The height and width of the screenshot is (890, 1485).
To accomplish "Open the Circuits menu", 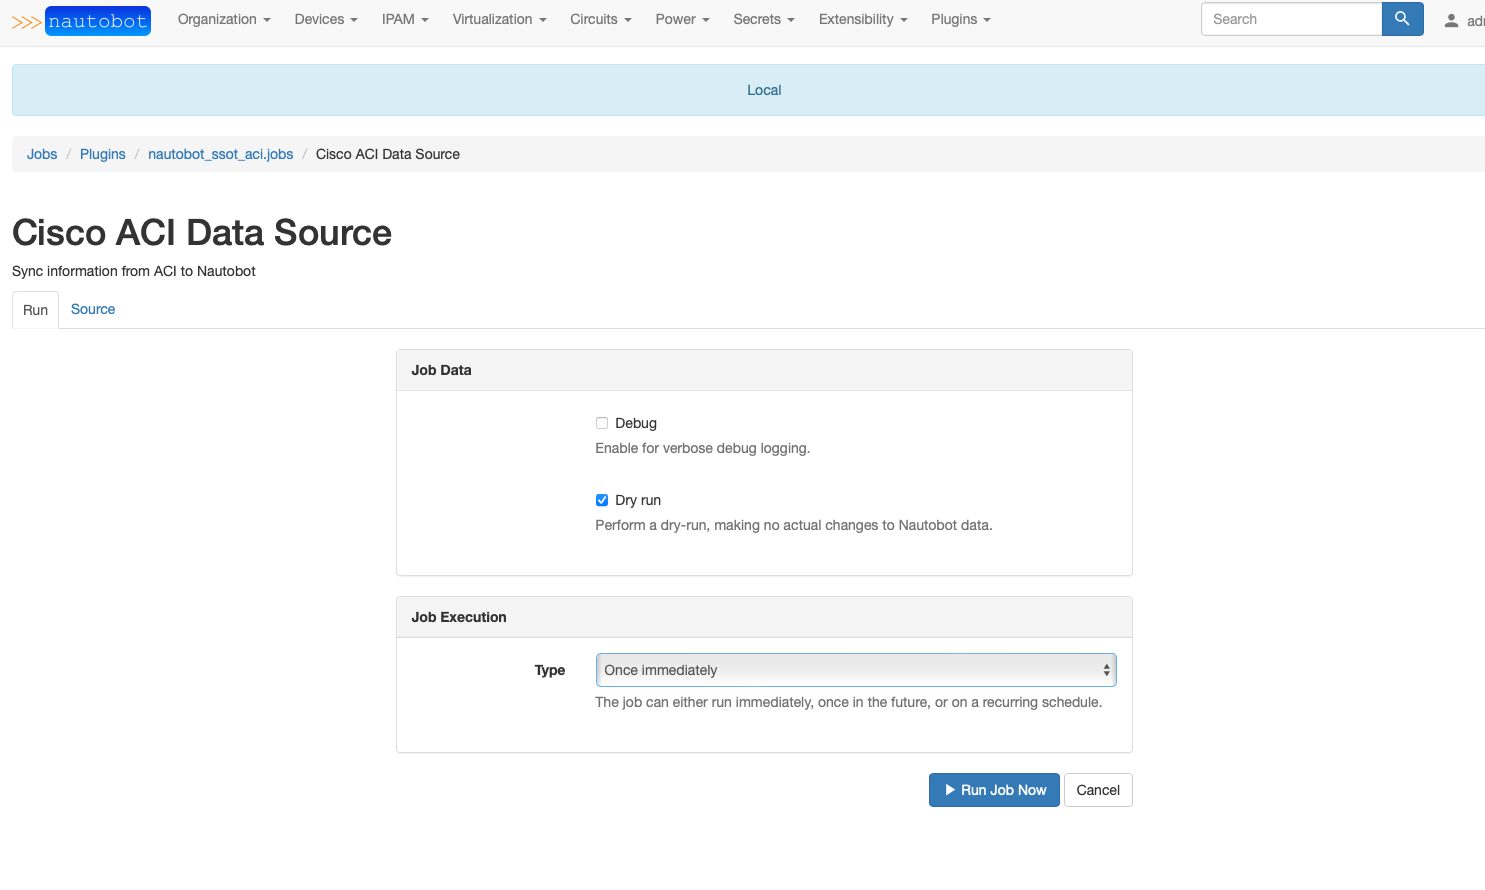I will tap(600, 19).
